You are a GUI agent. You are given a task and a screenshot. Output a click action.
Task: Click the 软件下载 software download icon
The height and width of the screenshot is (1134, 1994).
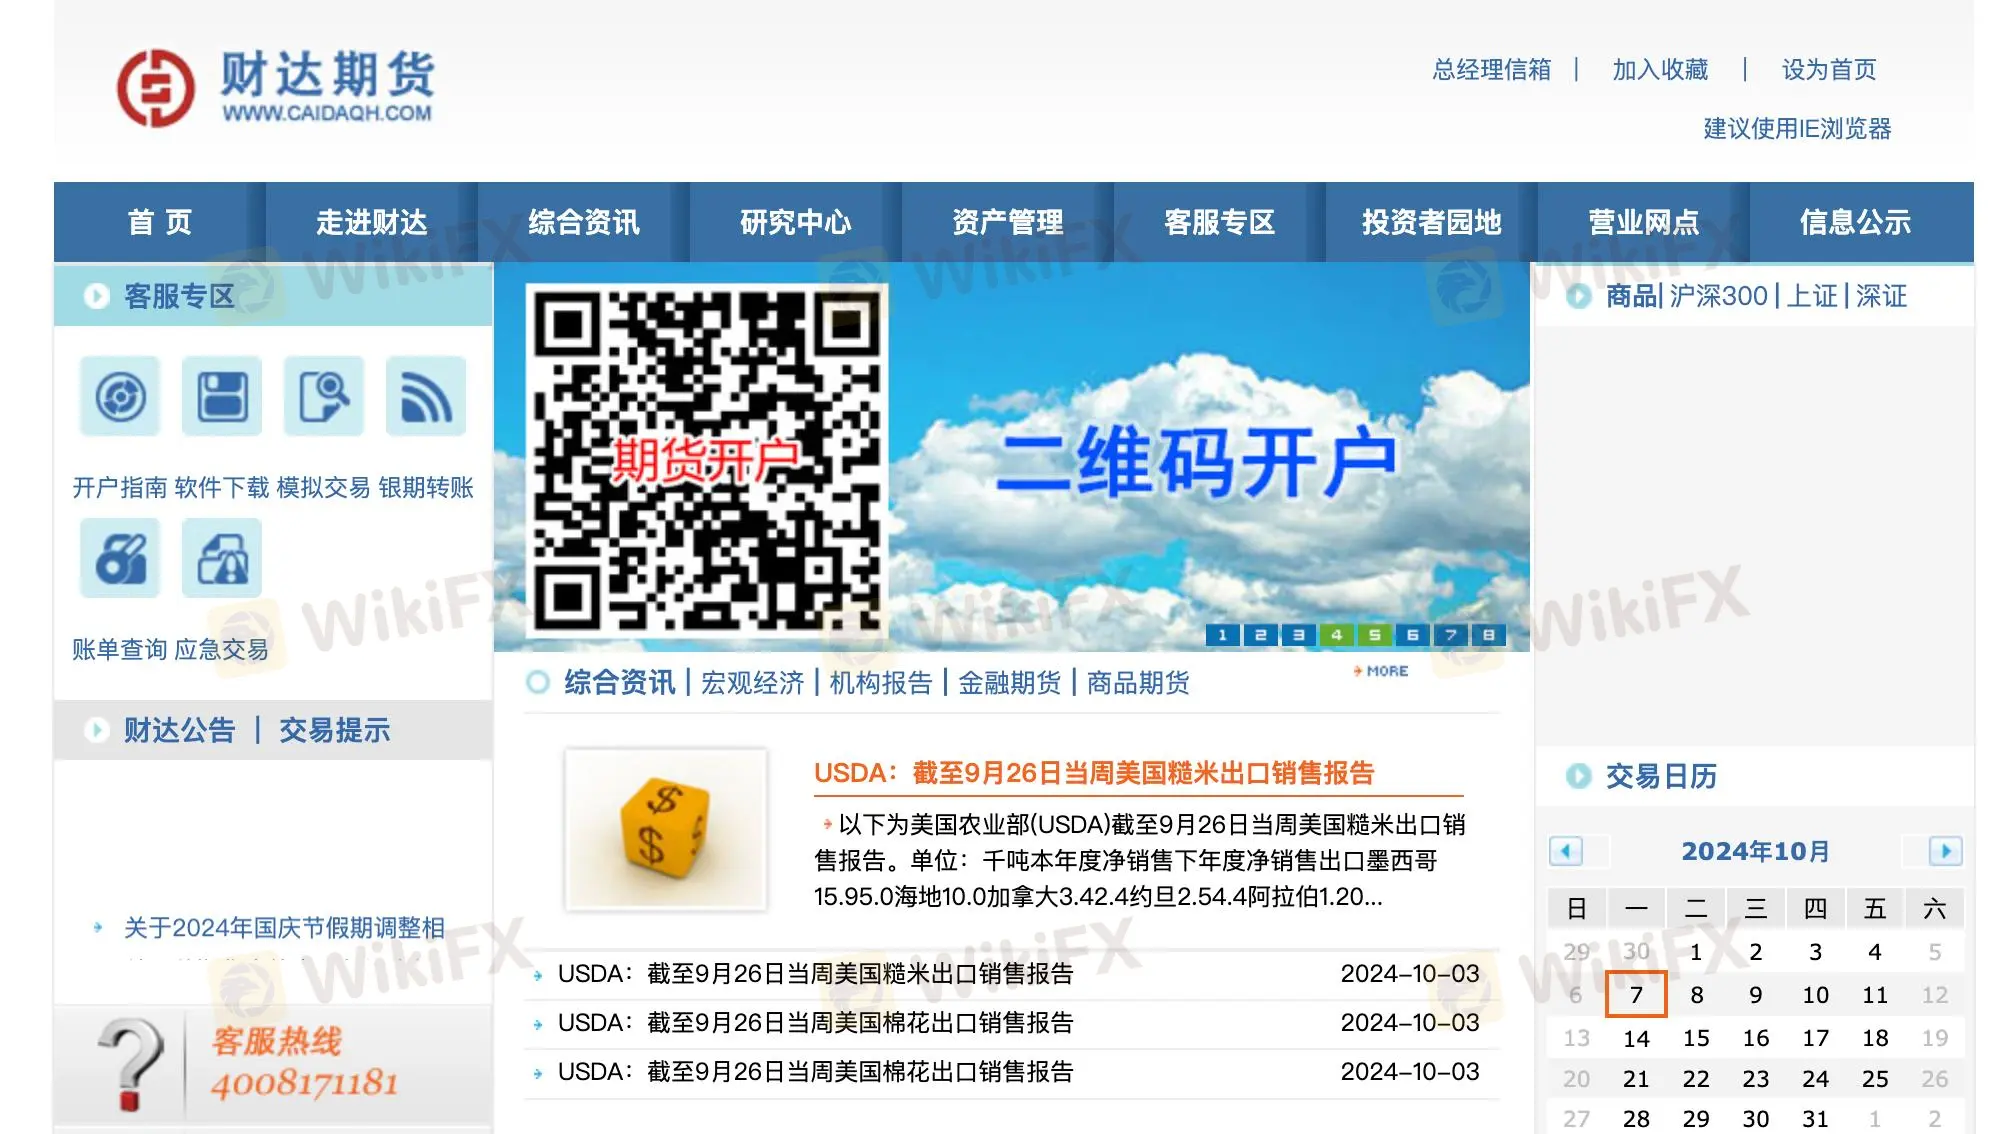click(221, 396)
